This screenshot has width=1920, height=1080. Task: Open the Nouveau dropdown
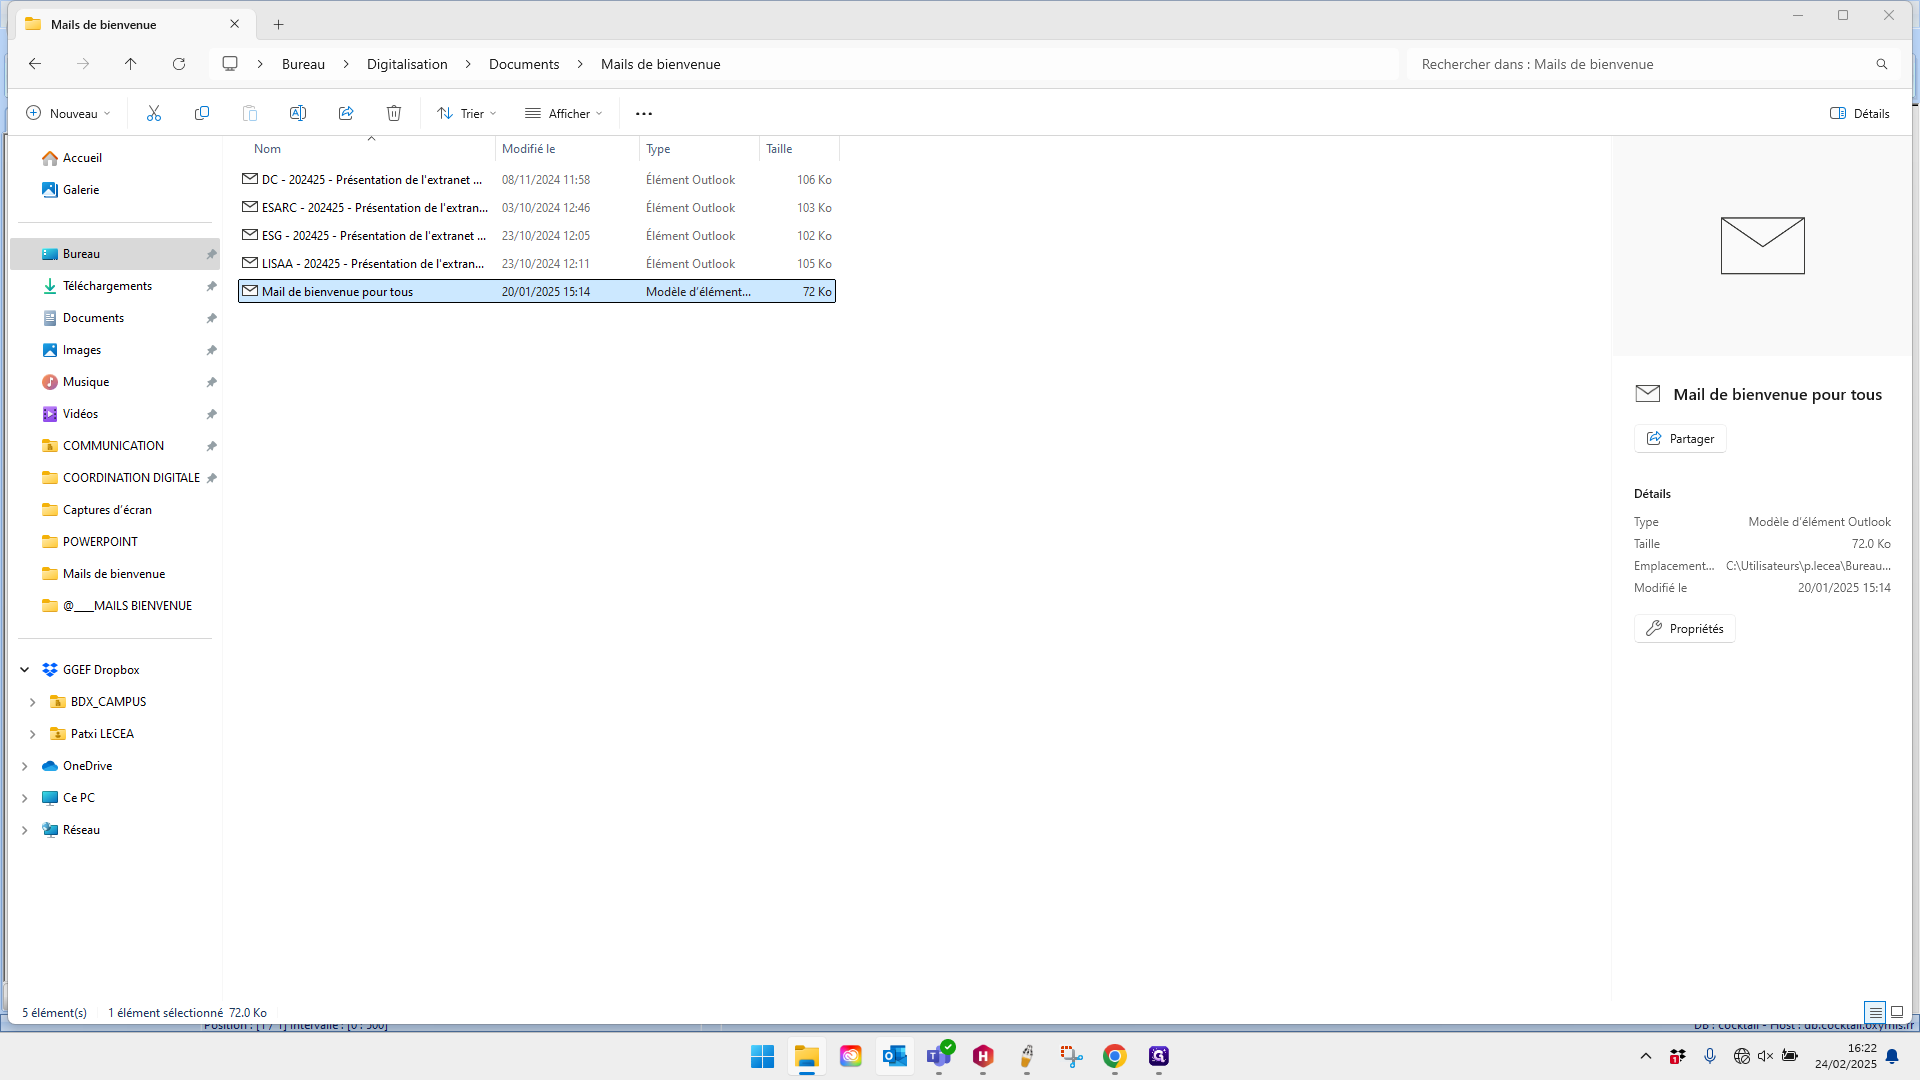[68, 113]
